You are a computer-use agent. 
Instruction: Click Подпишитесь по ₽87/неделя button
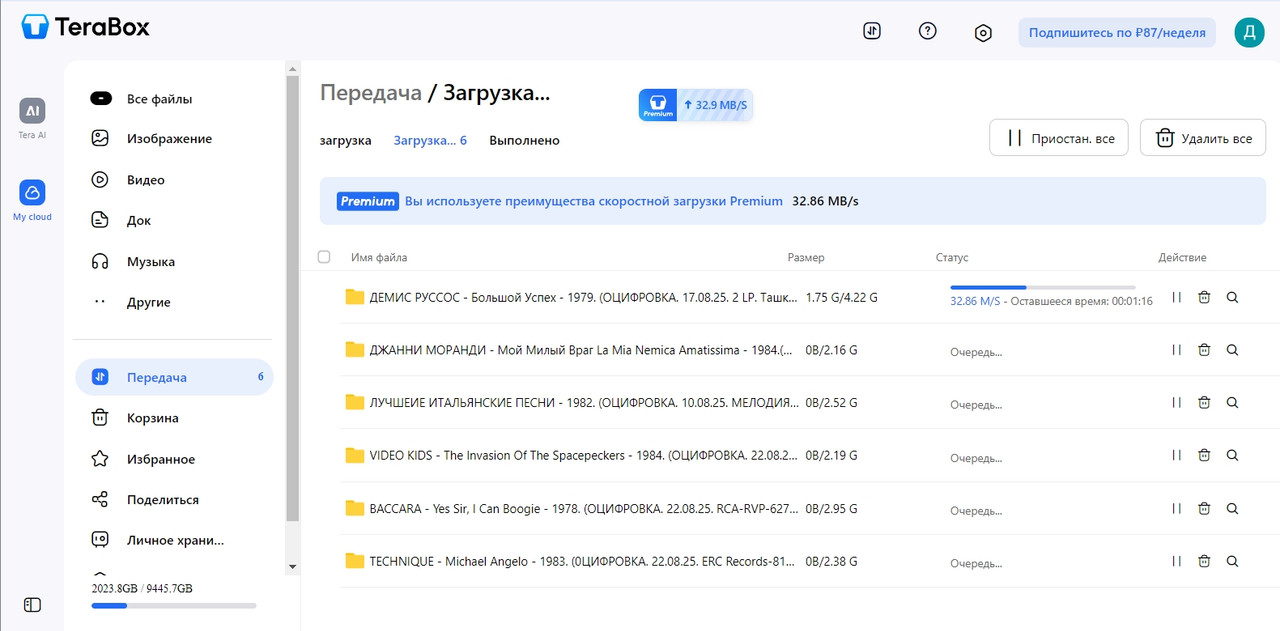(1117, 32)
